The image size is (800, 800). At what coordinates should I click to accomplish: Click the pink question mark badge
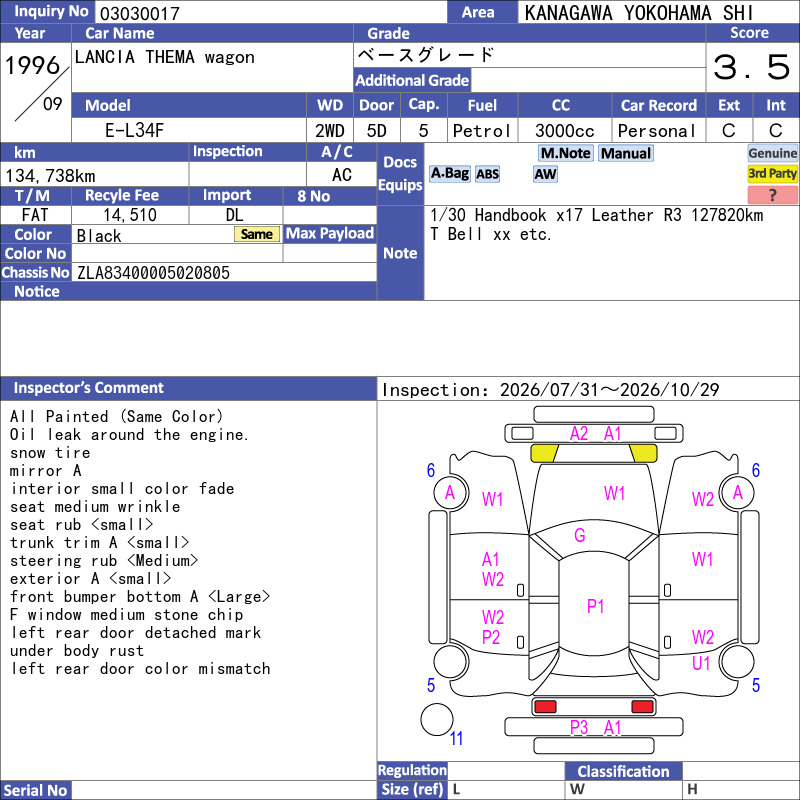point(772,195)
